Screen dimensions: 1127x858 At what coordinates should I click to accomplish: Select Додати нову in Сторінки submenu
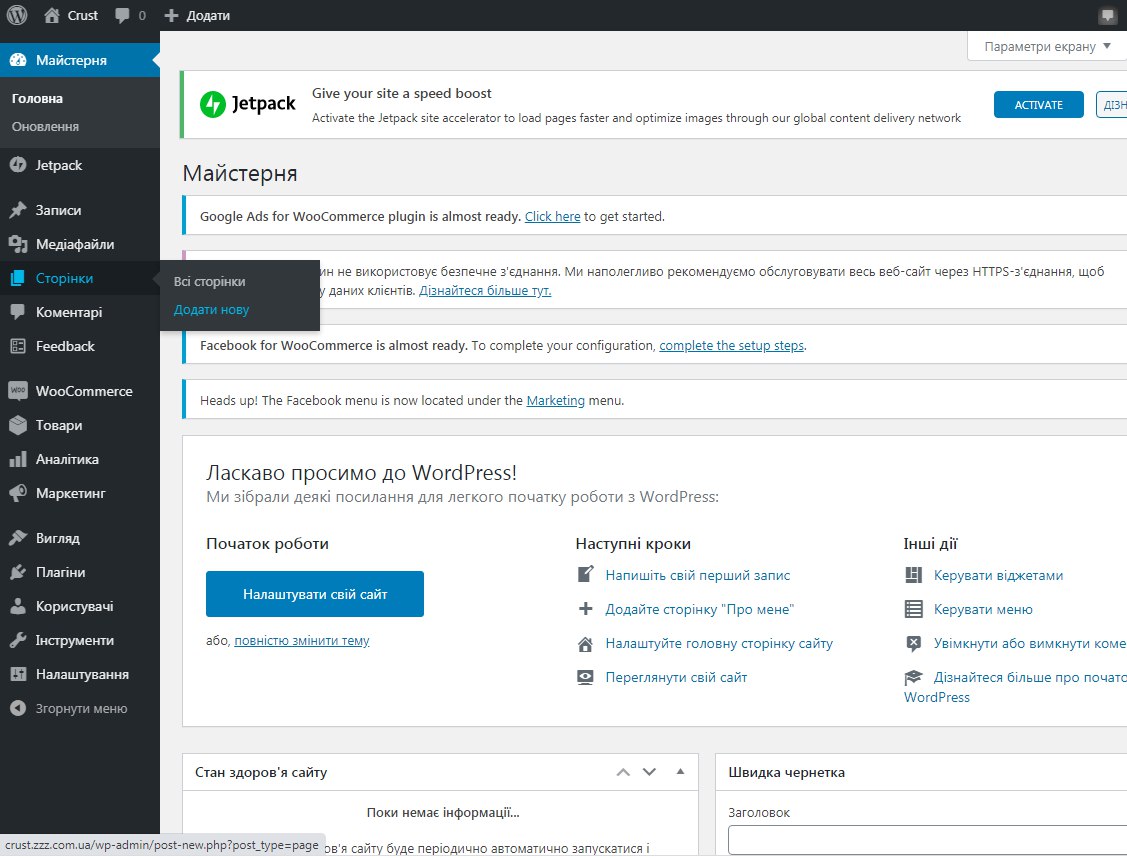point(211,310)
